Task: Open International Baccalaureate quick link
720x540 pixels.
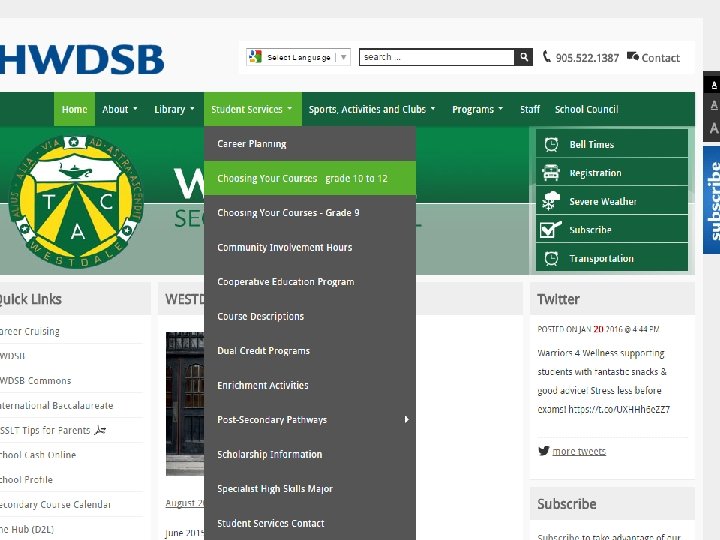Action: tap(56, 405)
